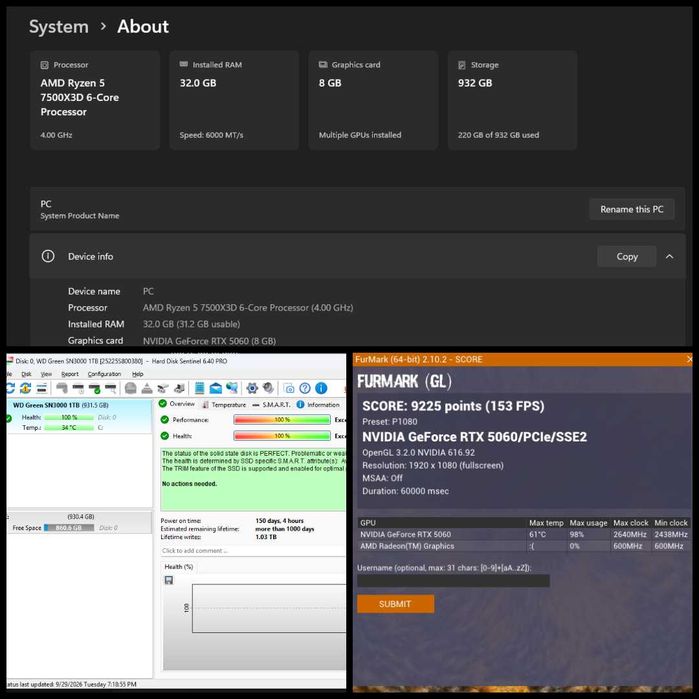
Task: Click the blue report sheet toolbar icon
Action: coord(199,388)
